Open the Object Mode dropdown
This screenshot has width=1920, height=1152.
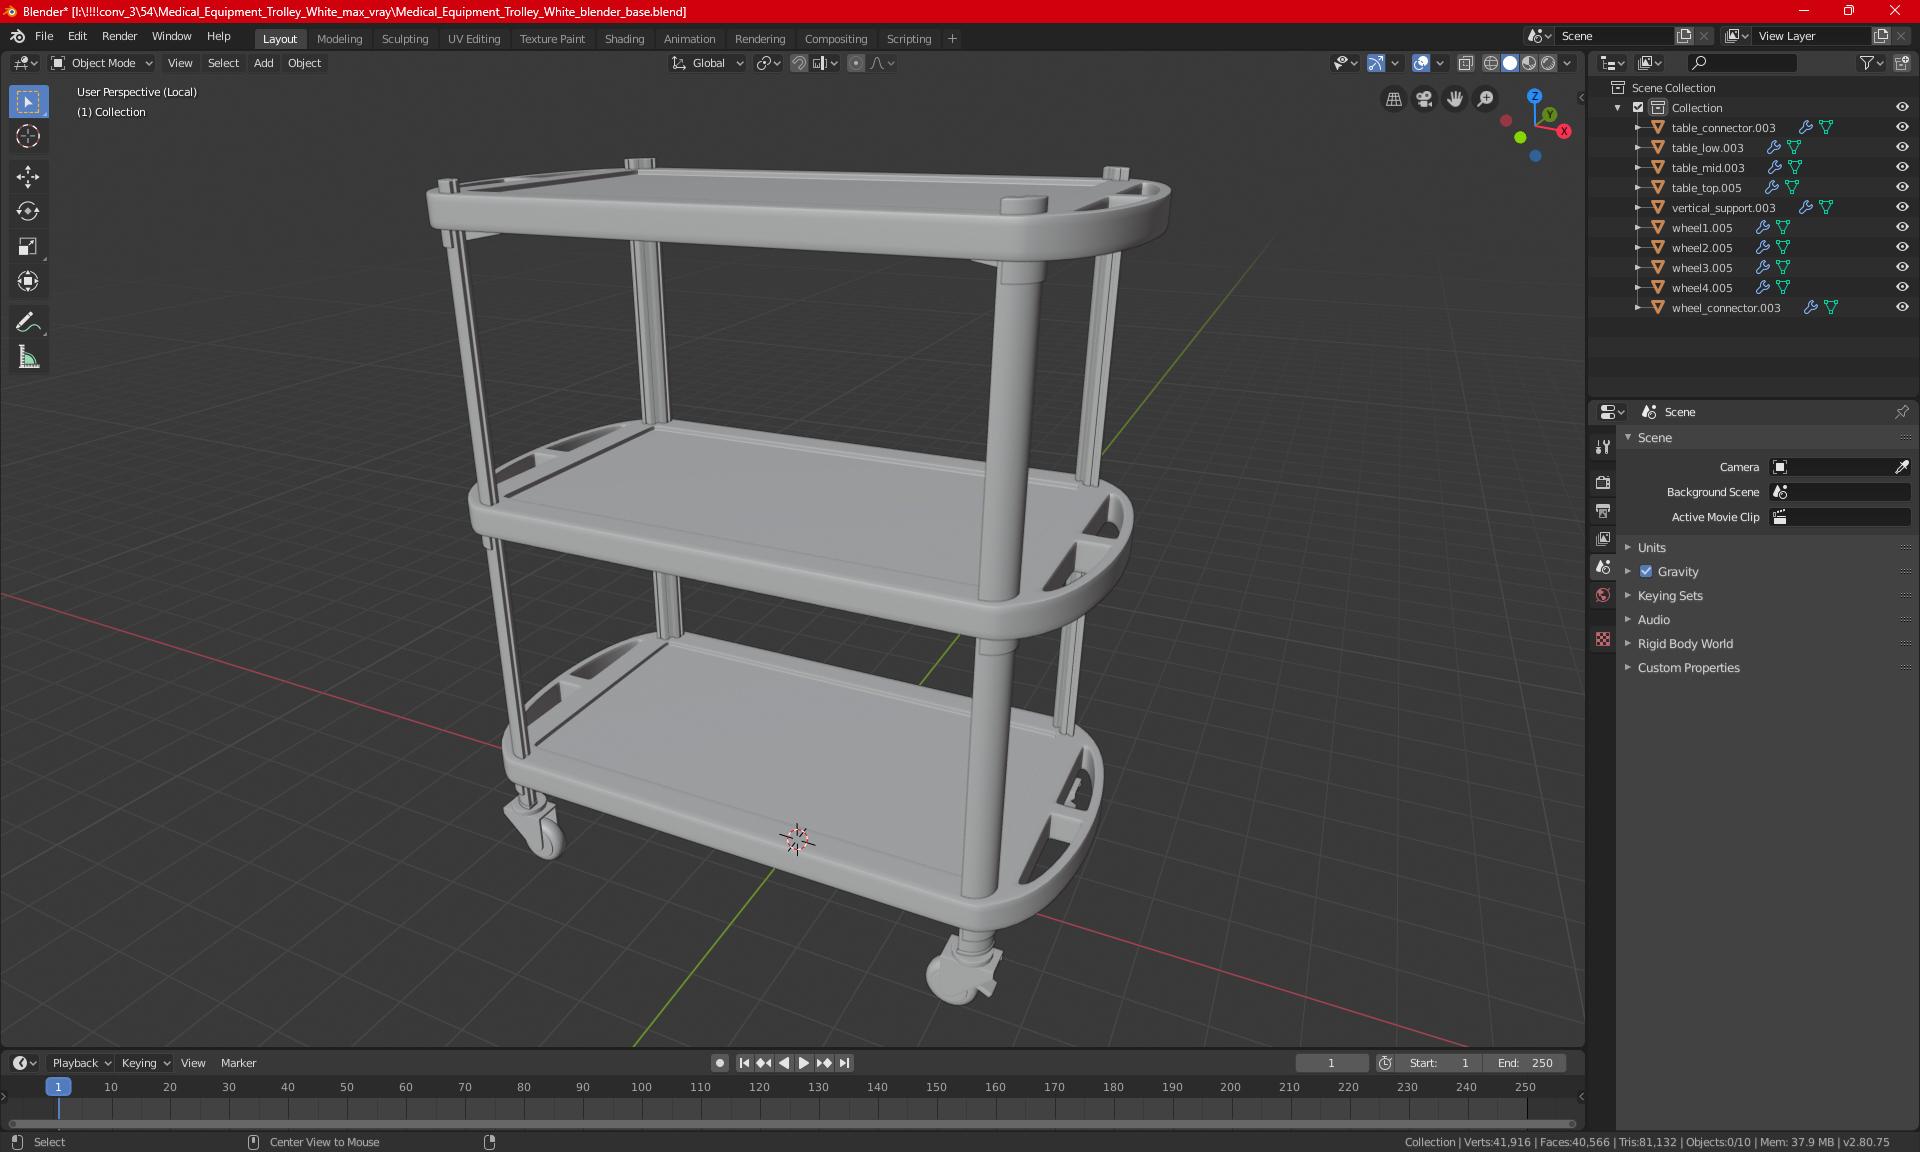101,63
